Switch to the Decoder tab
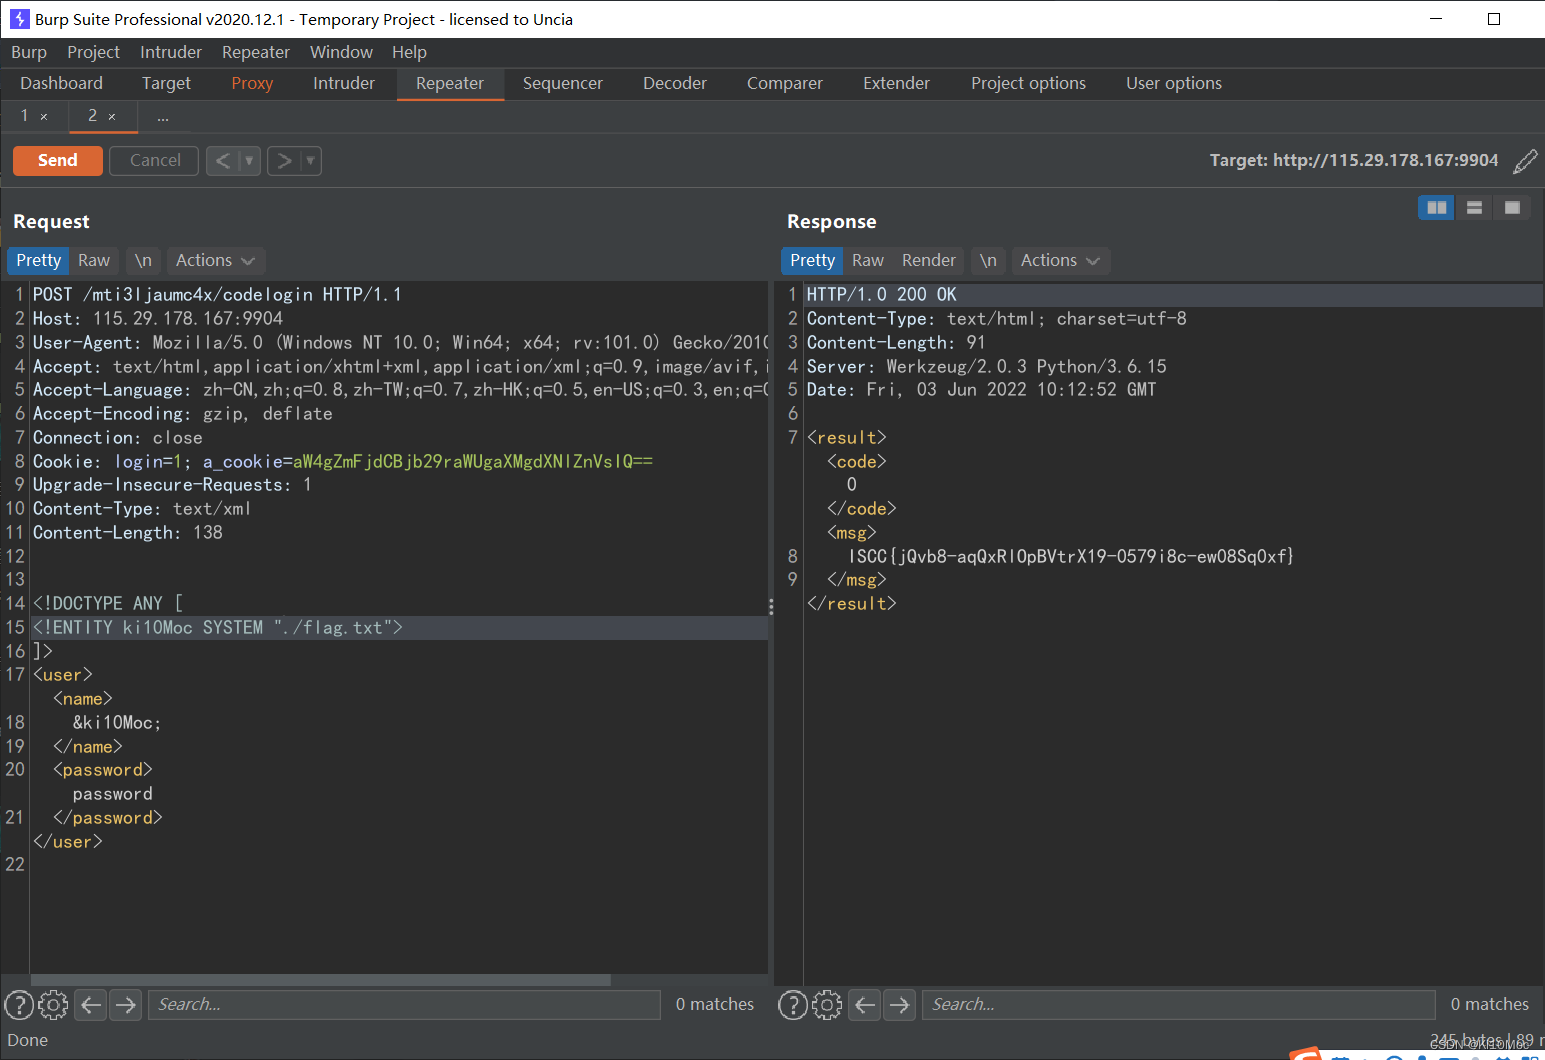This screenshot has height=1060, width=1545. tap(675, 84)
